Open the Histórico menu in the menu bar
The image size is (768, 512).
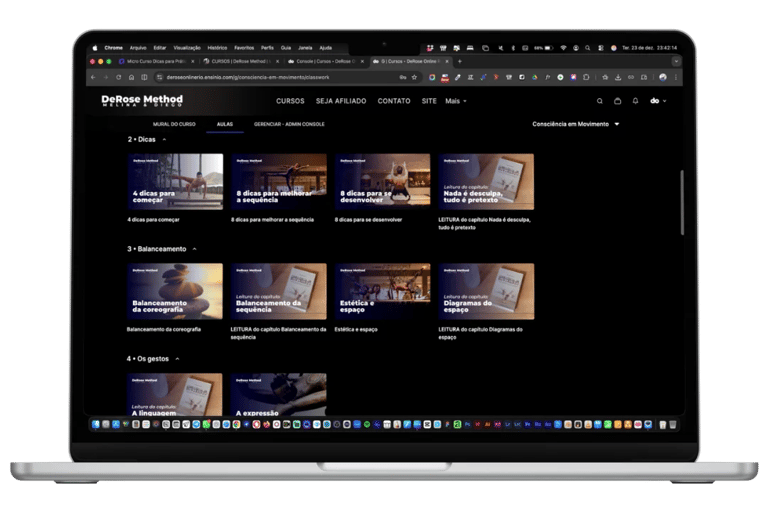coord(217,48)
